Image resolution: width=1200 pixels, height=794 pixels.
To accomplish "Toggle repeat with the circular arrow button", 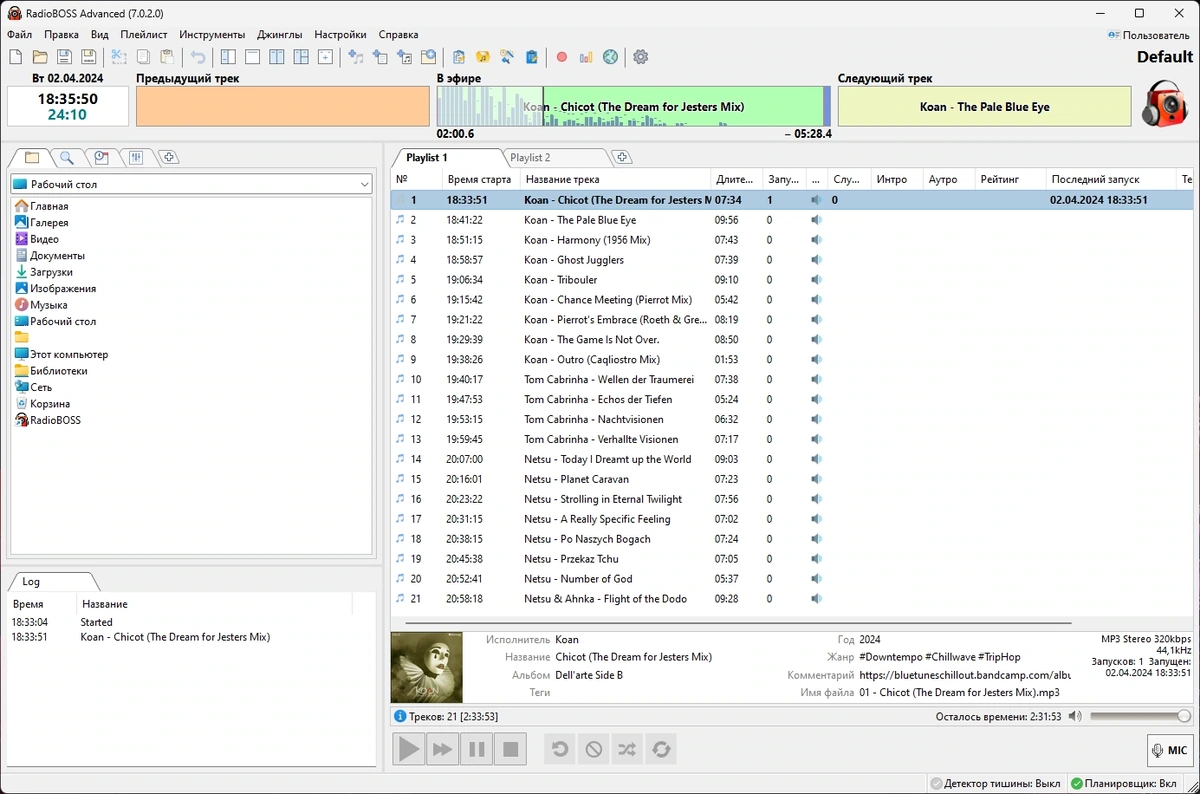I will point(560,749).
